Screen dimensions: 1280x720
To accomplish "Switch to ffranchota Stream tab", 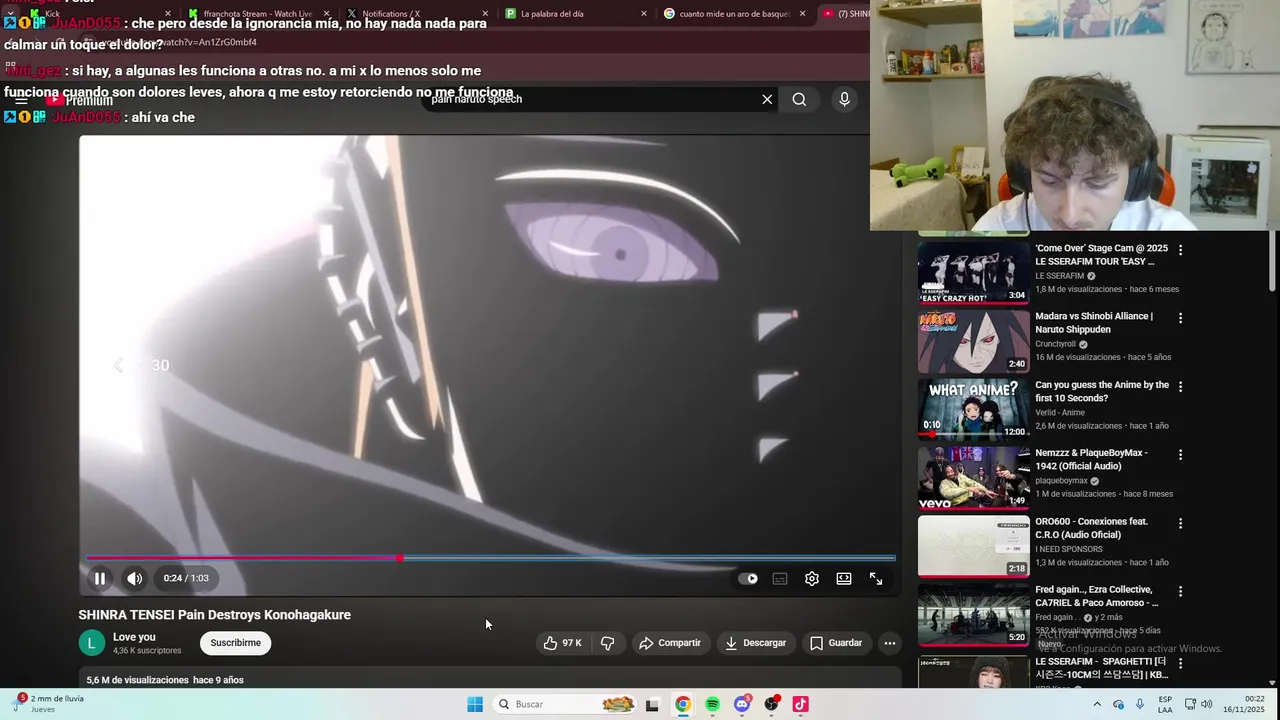I will [x=258, y=14].
